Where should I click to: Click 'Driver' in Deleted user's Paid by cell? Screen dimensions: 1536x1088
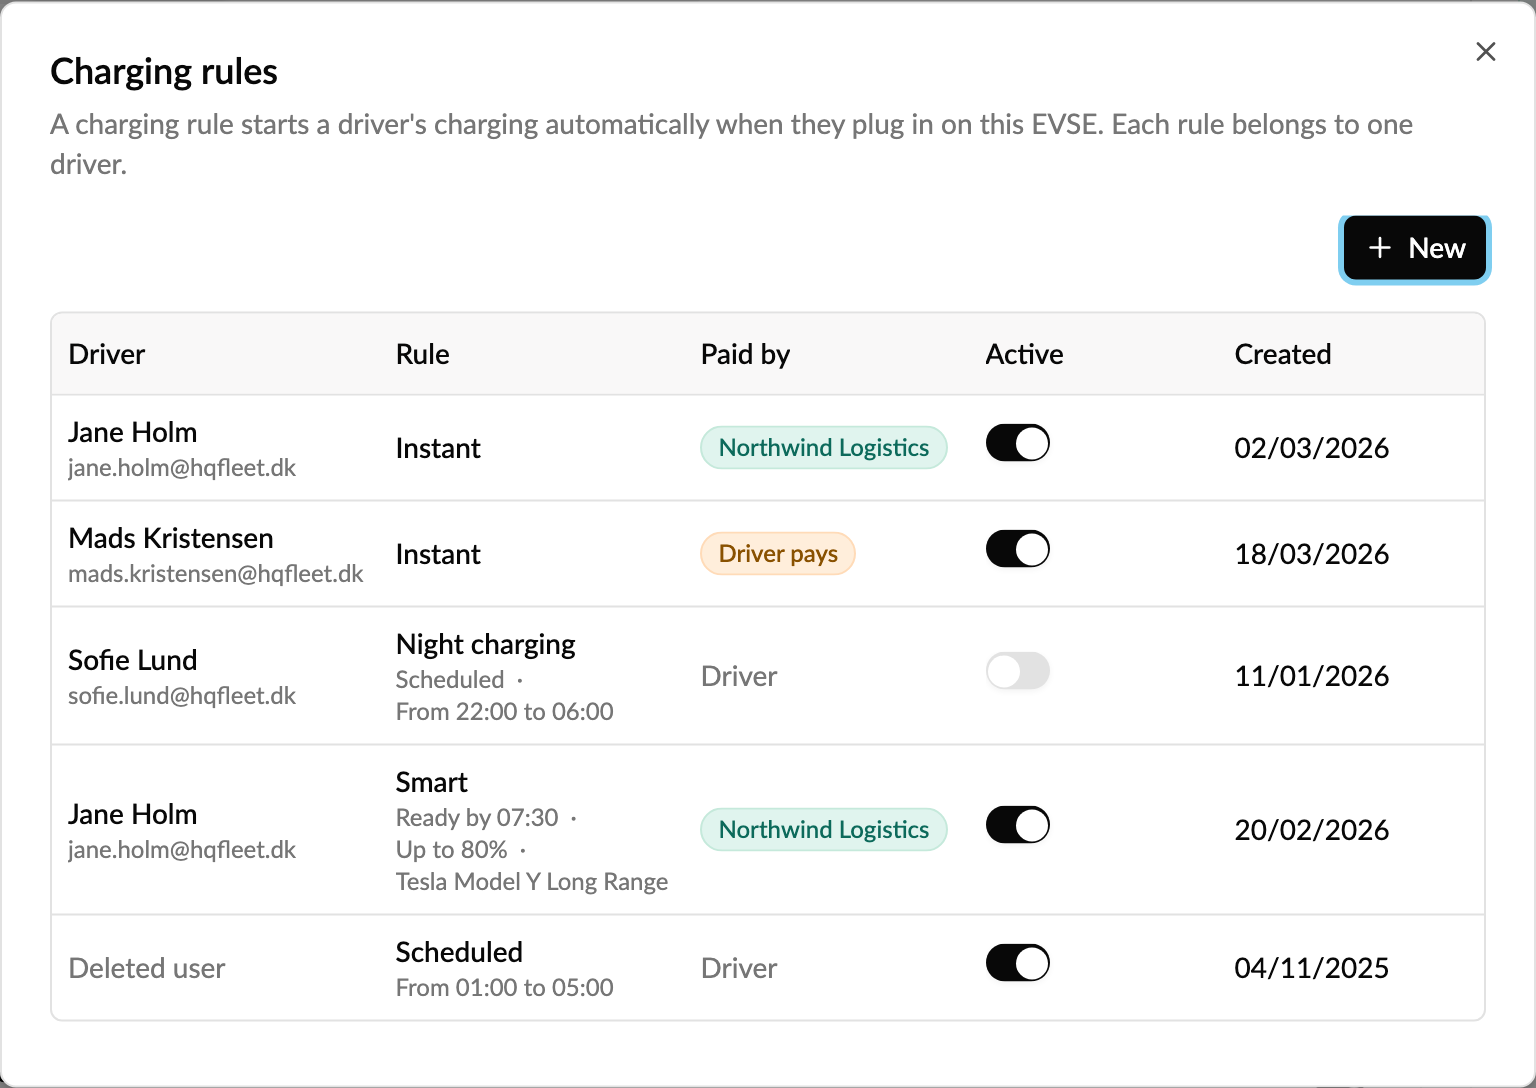[739, 968]
